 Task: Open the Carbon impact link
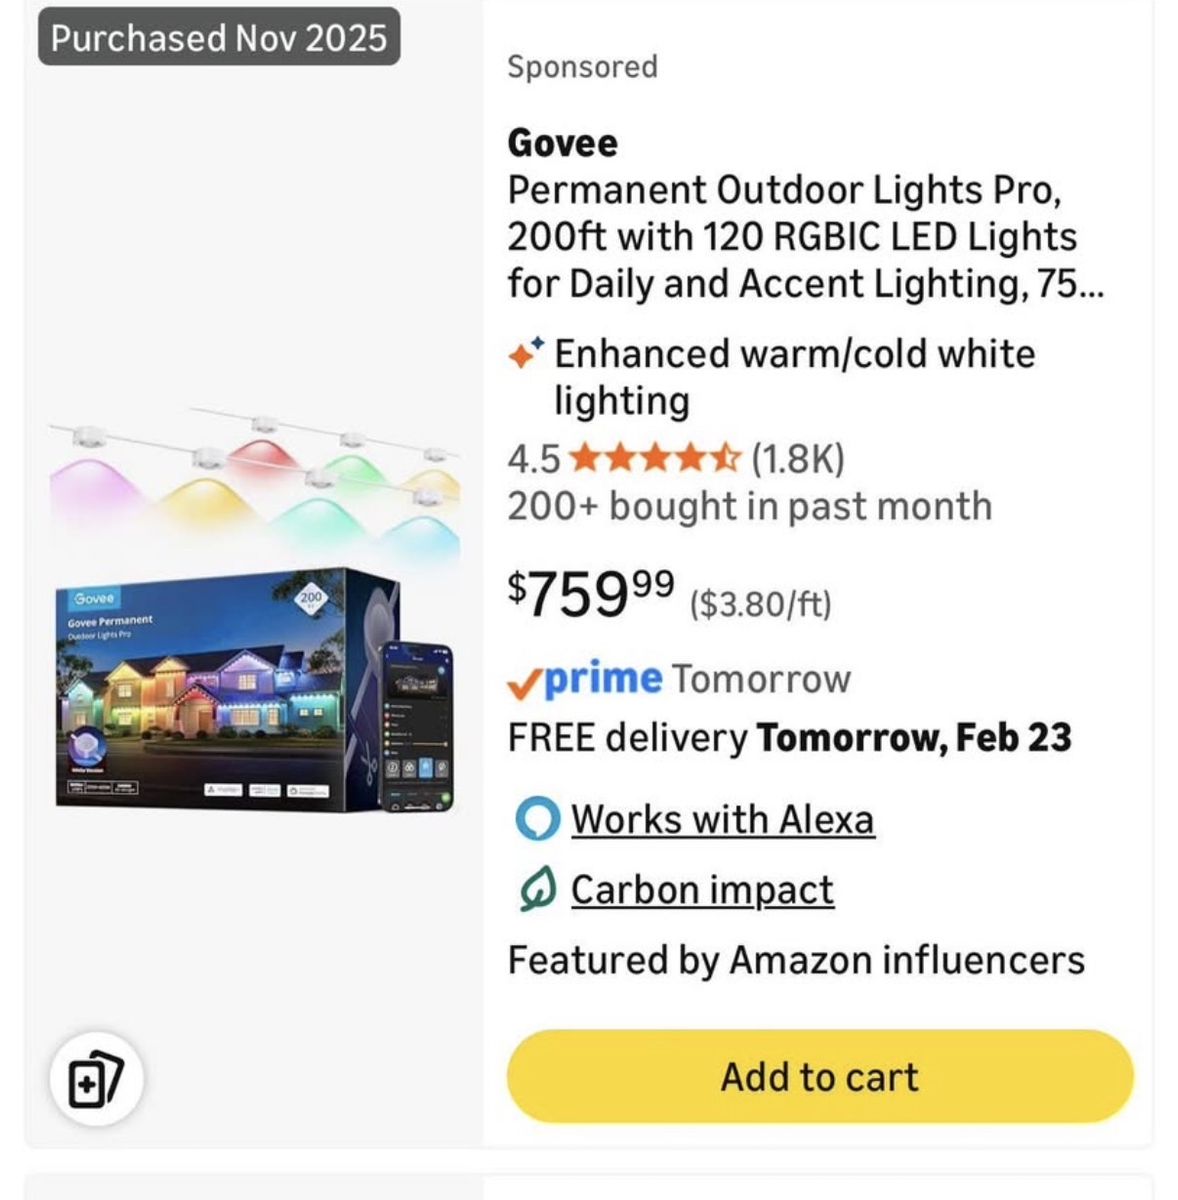tap(702, 890)
